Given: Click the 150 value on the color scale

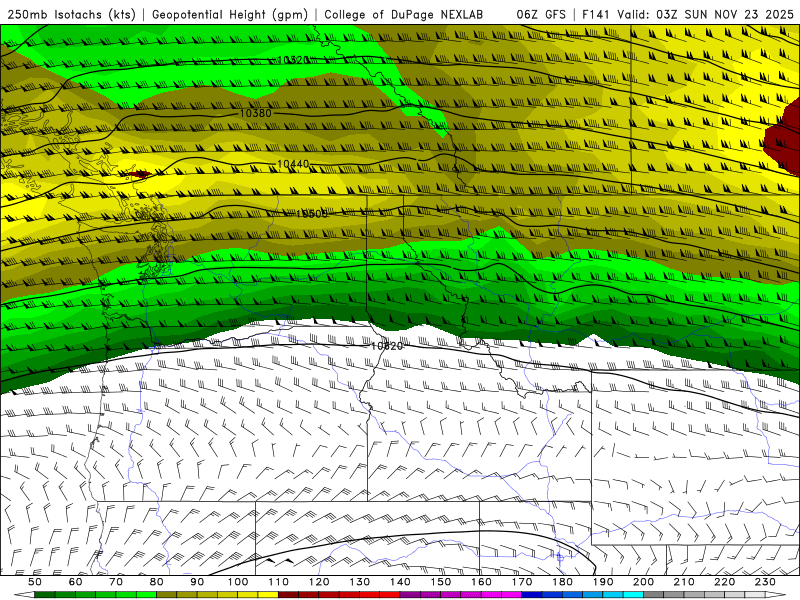Looking at the screenshot, I should pos(441,582).
